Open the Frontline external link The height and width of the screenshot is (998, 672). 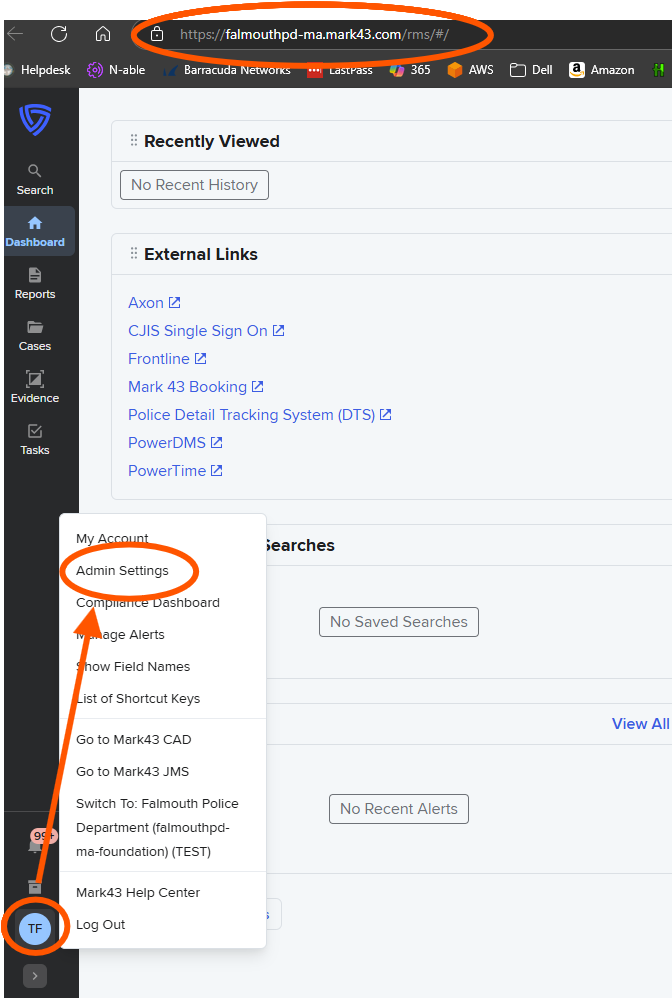pyautogui.click(x=167, y=359)
